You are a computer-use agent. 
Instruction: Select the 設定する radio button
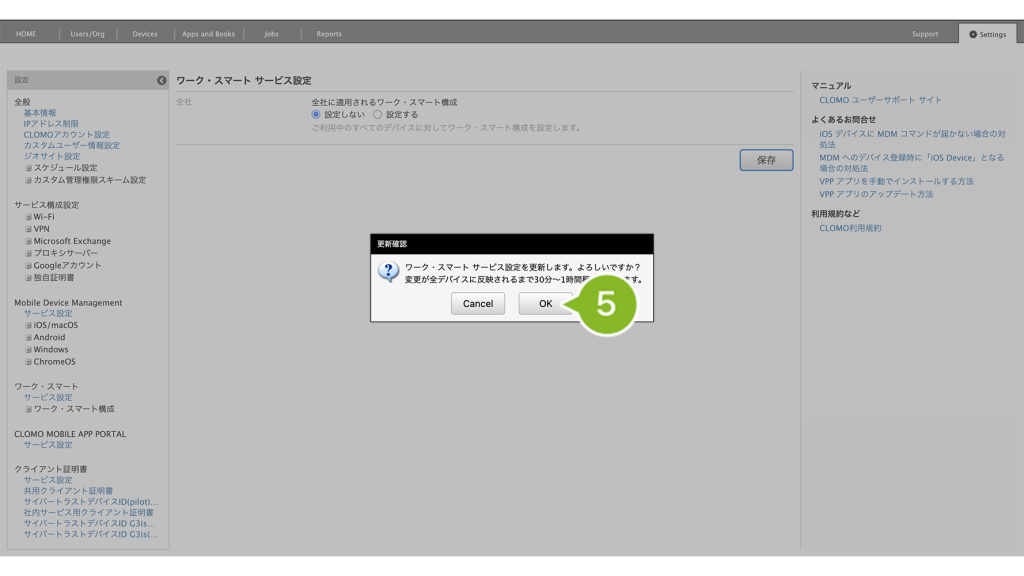pyautogui.click(x=378, y=115)
